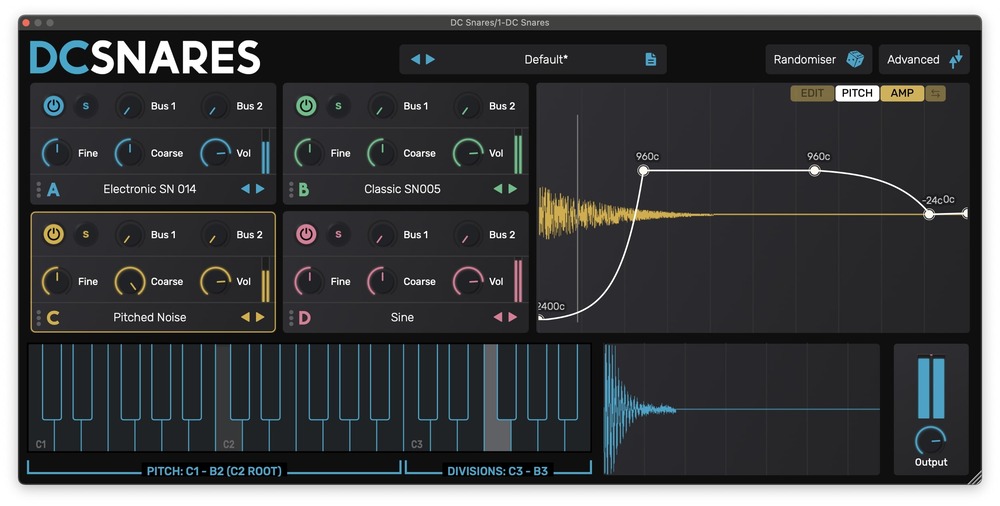
Task: Click the Randomiser dice icon
Action: click(x=855, y=59)
